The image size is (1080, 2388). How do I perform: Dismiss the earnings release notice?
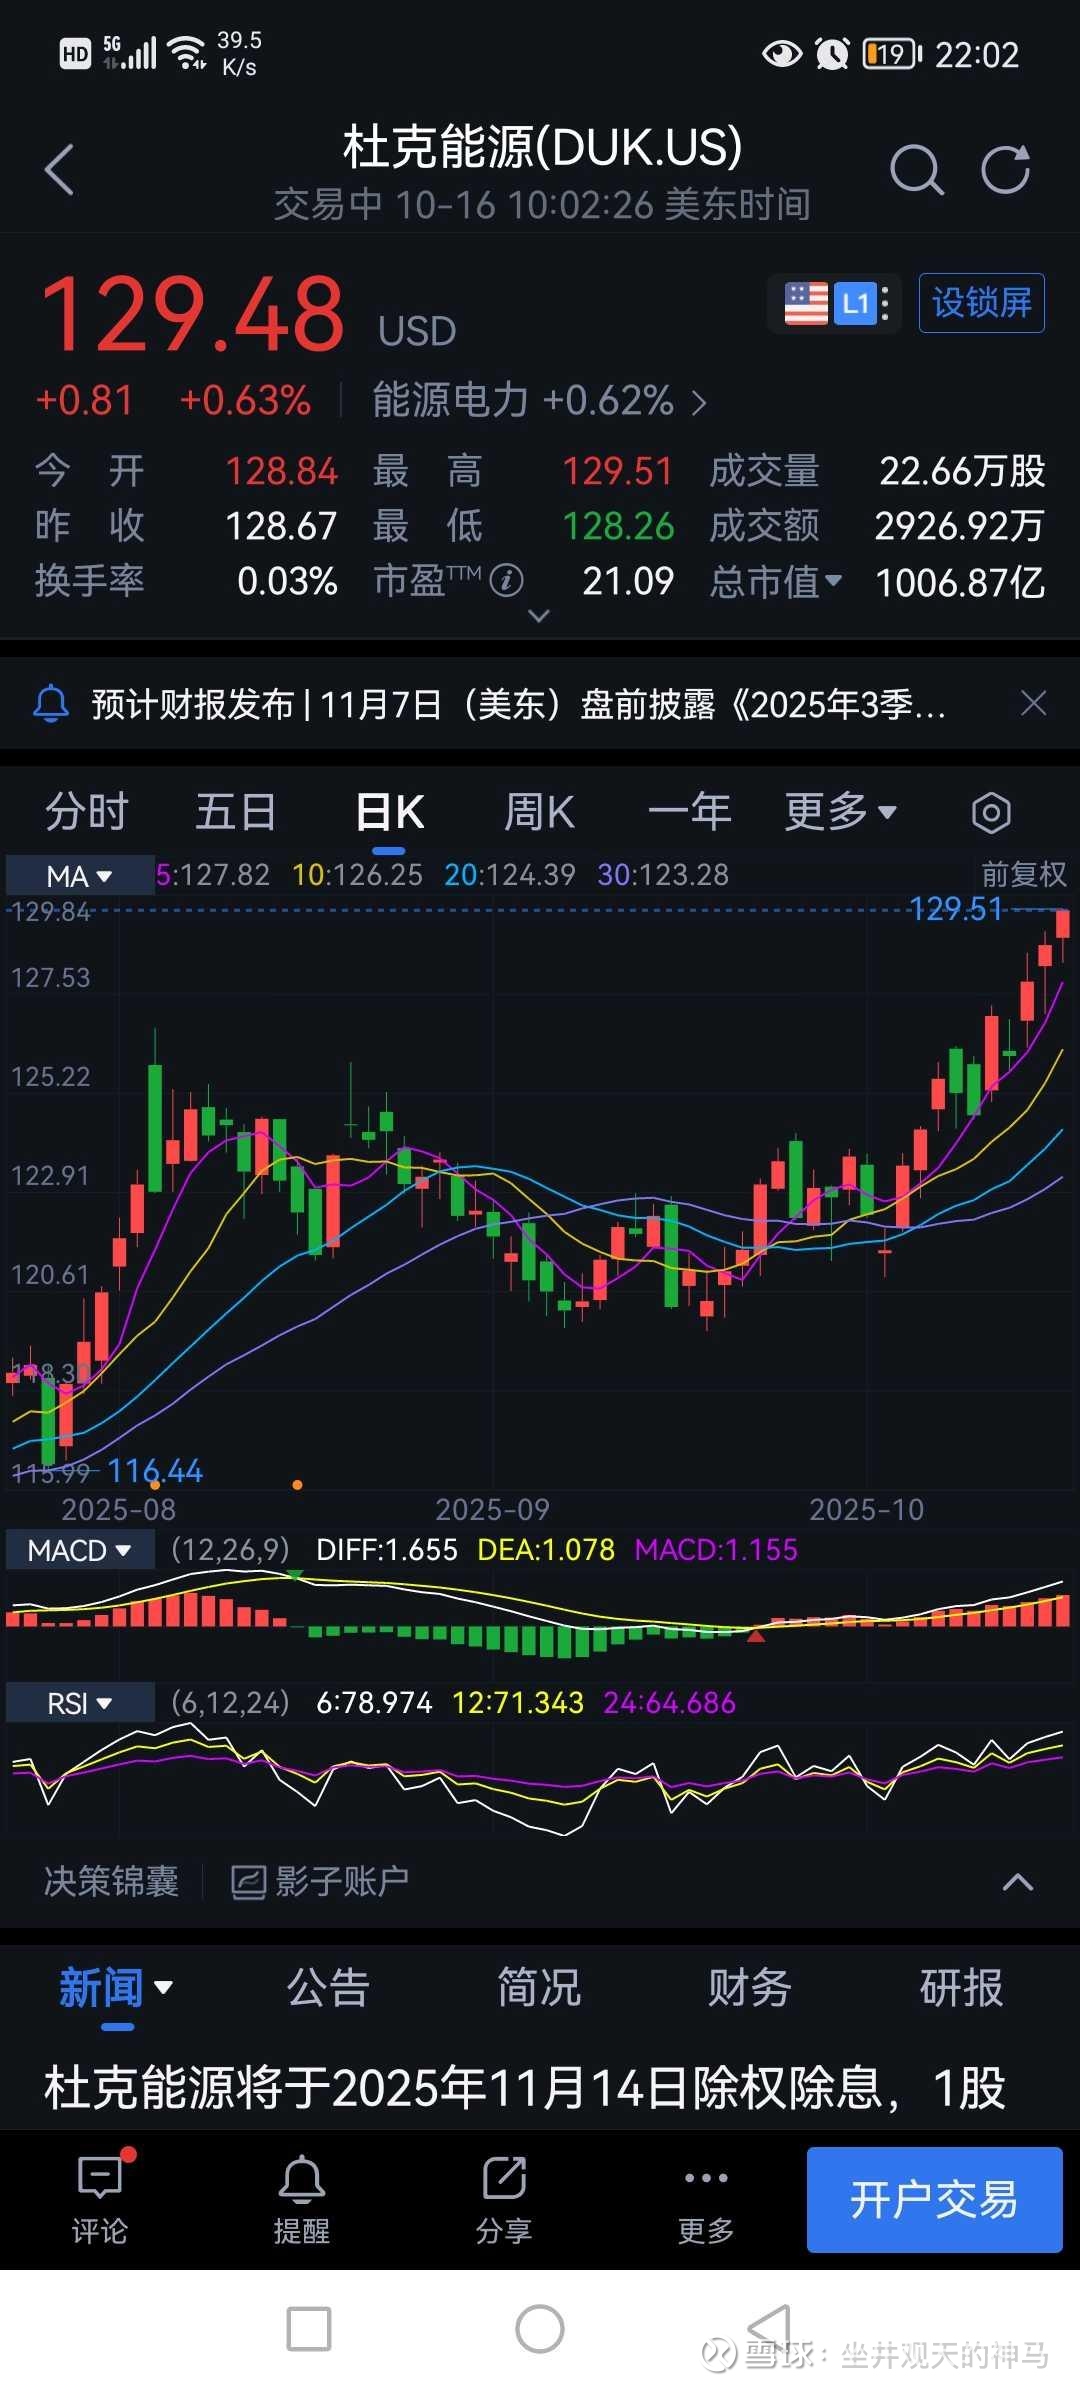pos(1033,703)
